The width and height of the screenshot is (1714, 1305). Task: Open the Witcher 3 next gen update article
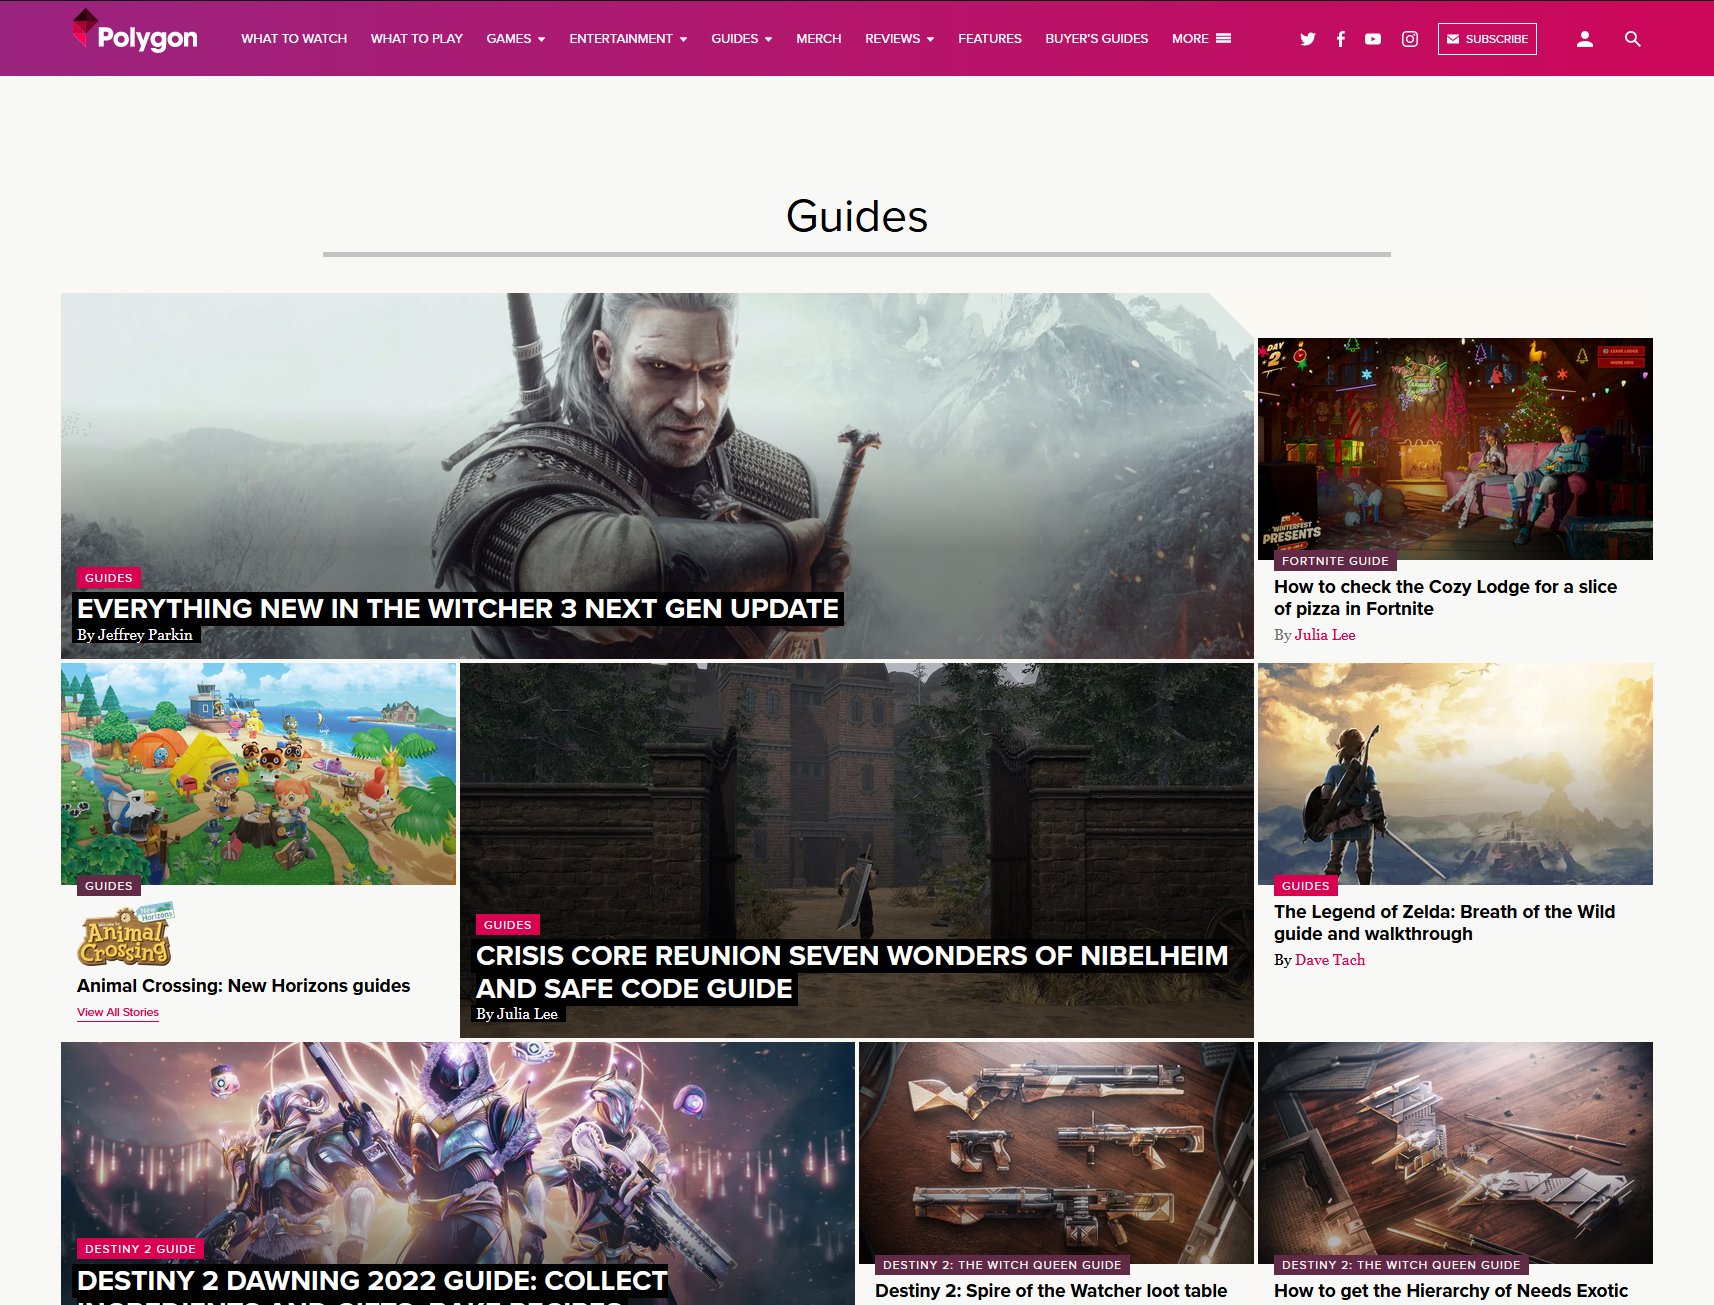pos(458,609)
